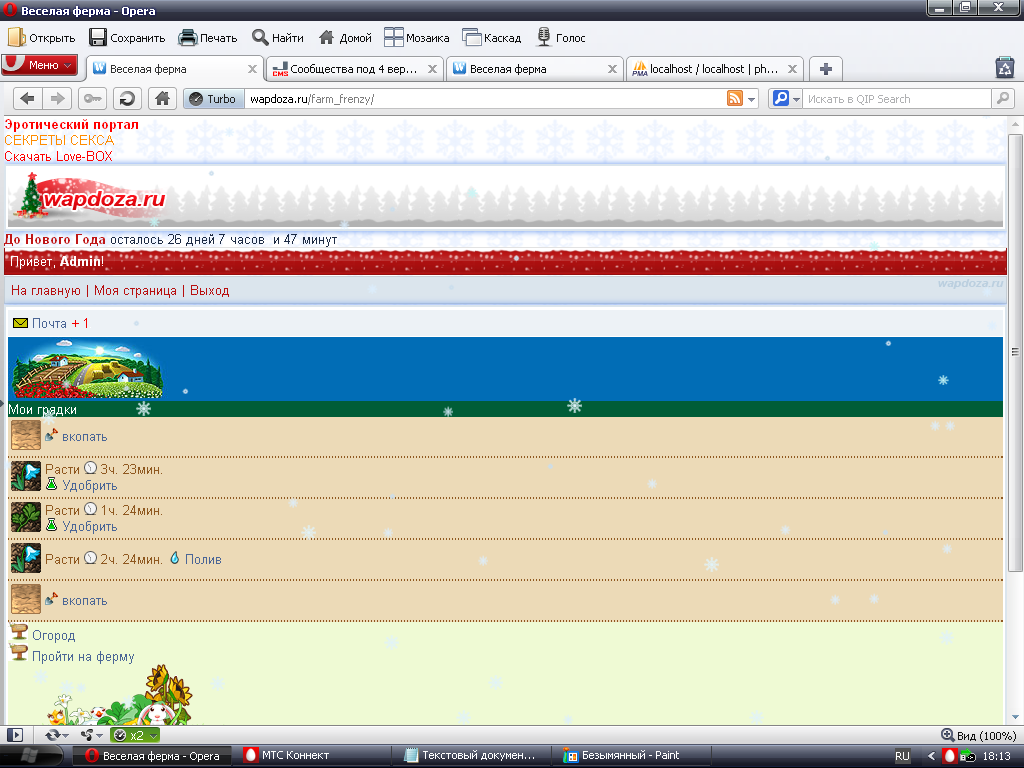
Task: Click the green herb plant icon at 1ч. 24мин.
Action: pyautogui.click(x=26, y=518)
